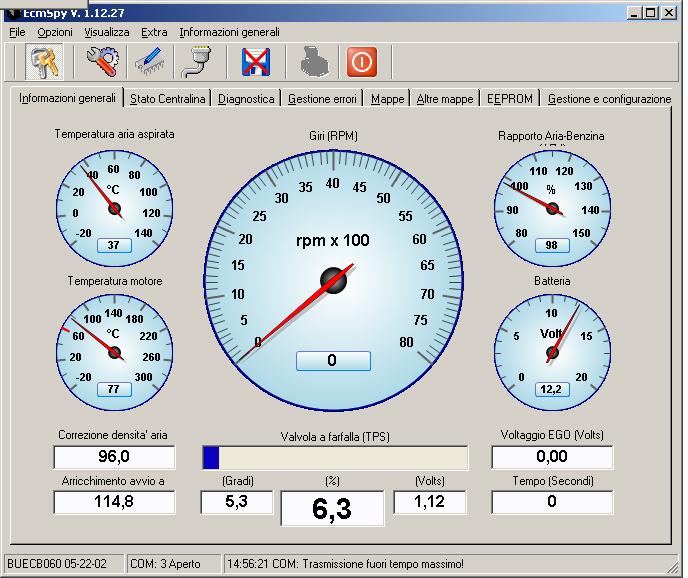This screenshot has height=578, width=688.
Task: Switch to the Stato Centralina tab
Action: [x=168, y=99]
